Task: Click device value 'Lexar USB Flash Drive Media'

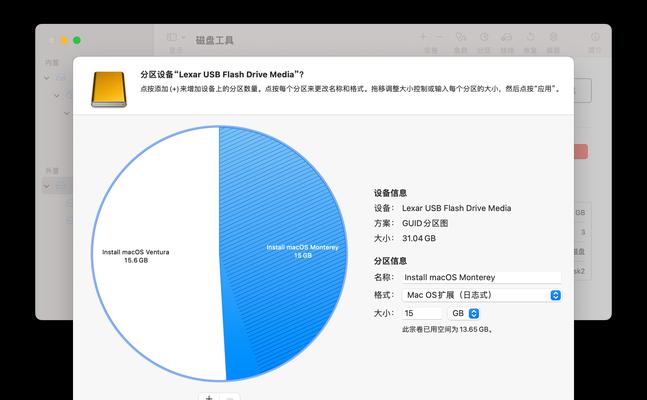Action: click(x=456, y=208)
